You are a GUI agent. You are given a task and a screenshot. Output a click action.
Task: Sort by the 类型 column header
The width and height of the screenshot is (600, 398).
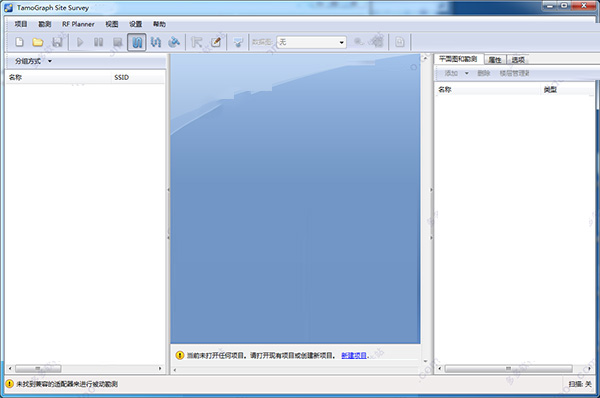tap(567, 90)
